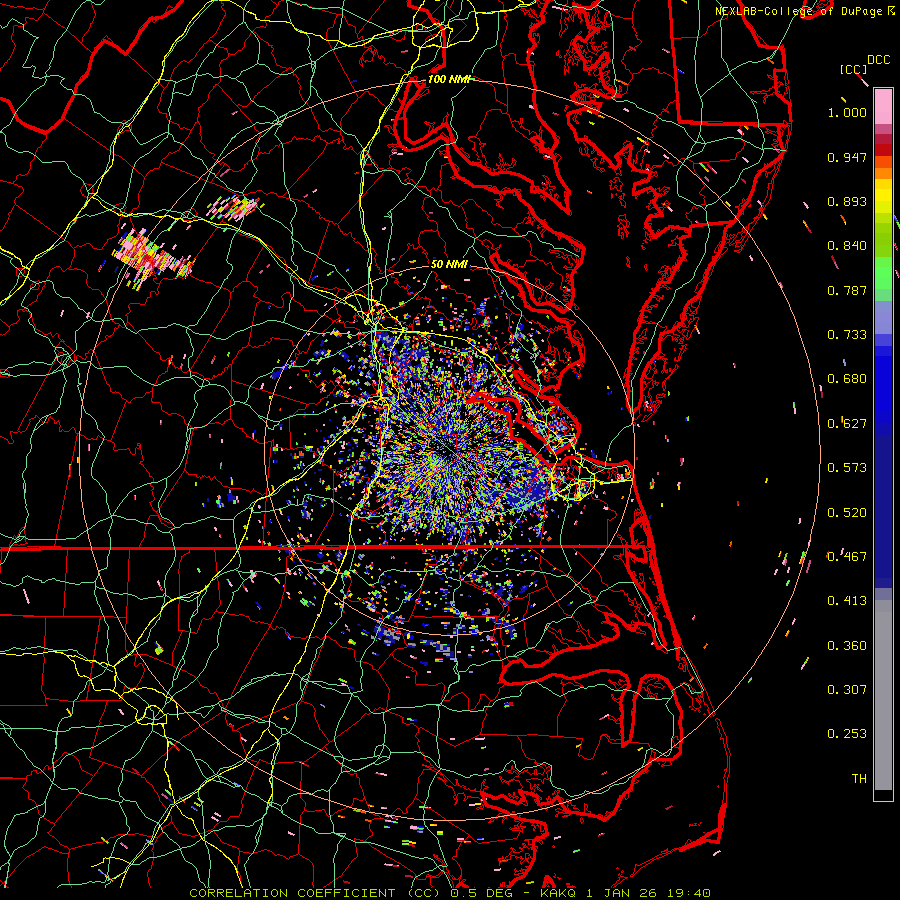
Task: Select the 0.520 scale value
Action: pyautogui.click(x=847, y=513)
